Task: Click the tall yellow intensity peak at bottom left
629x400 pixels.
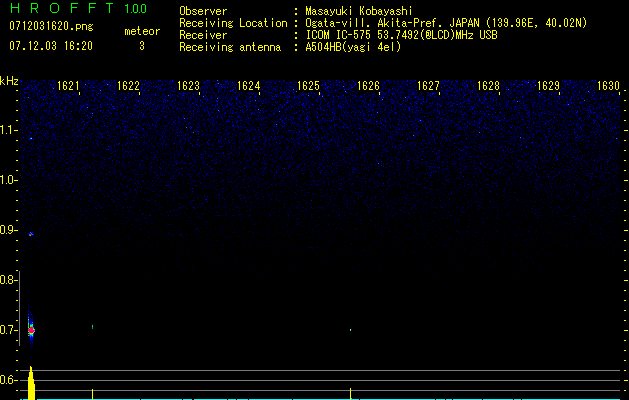Action: [31, 383]
